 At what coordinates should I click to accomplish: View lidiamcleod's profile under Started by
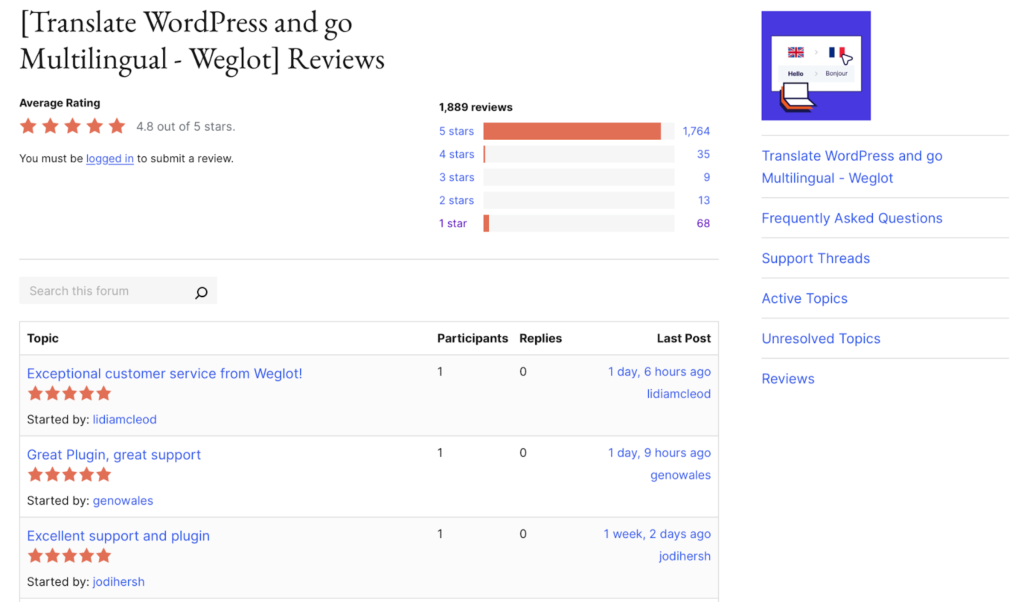click(125, 419)
